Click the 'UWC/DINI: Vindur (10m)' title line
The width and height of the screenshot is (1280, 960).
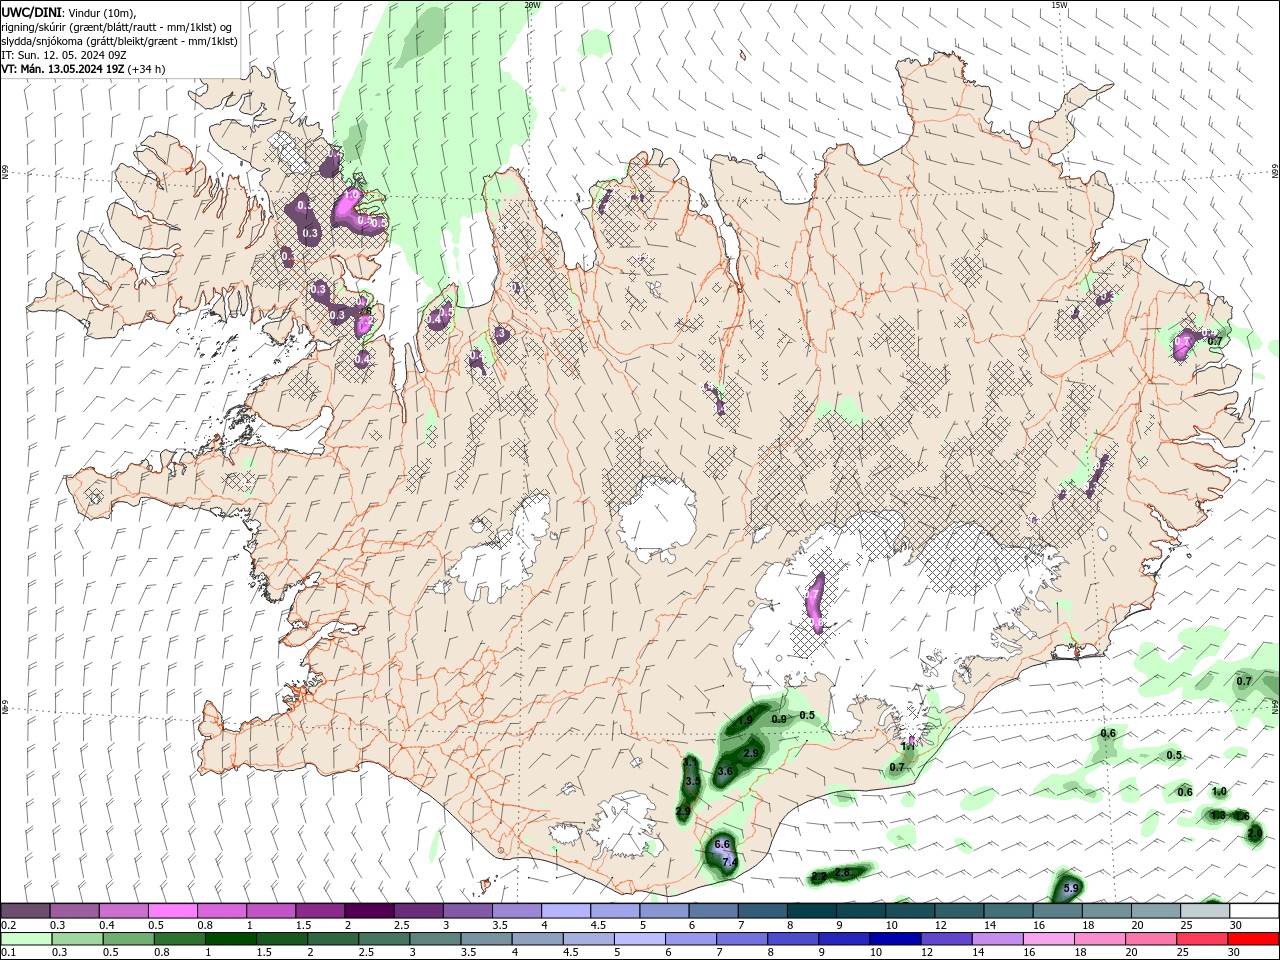click(67, 11)
